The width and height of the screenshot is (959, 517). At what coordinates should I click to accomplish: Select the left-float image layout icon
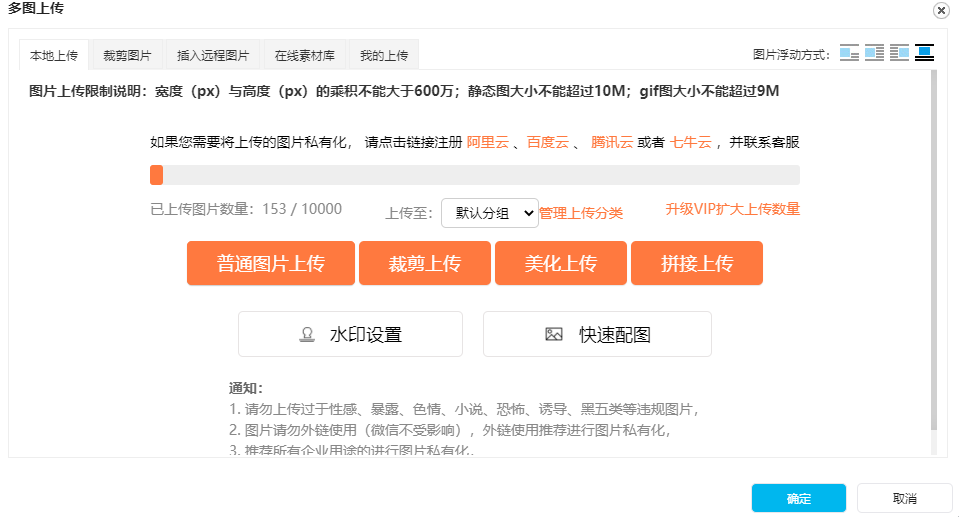(874, 53)
